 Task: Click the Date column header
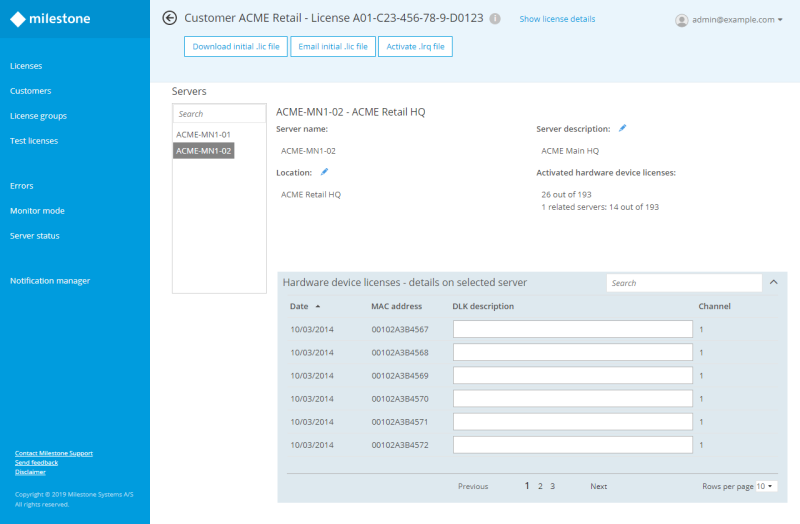[299, 306]
